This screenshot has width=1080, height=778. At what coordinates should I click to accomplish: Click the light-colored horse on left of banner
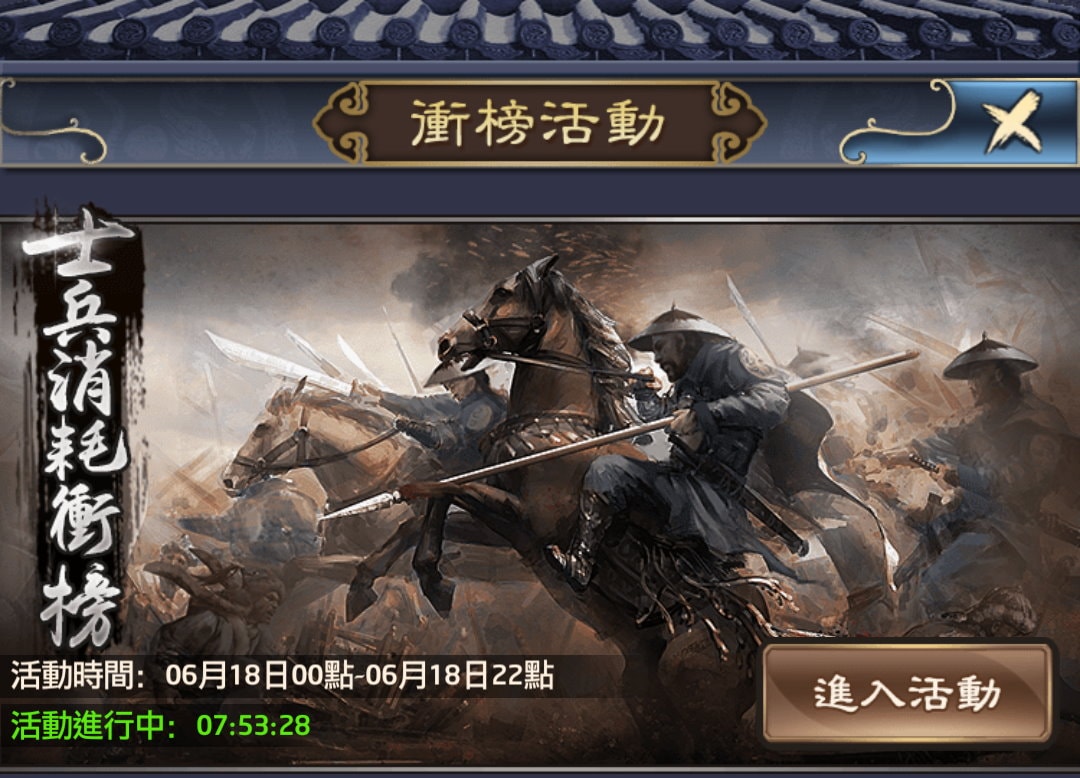[x=303, y=441]
